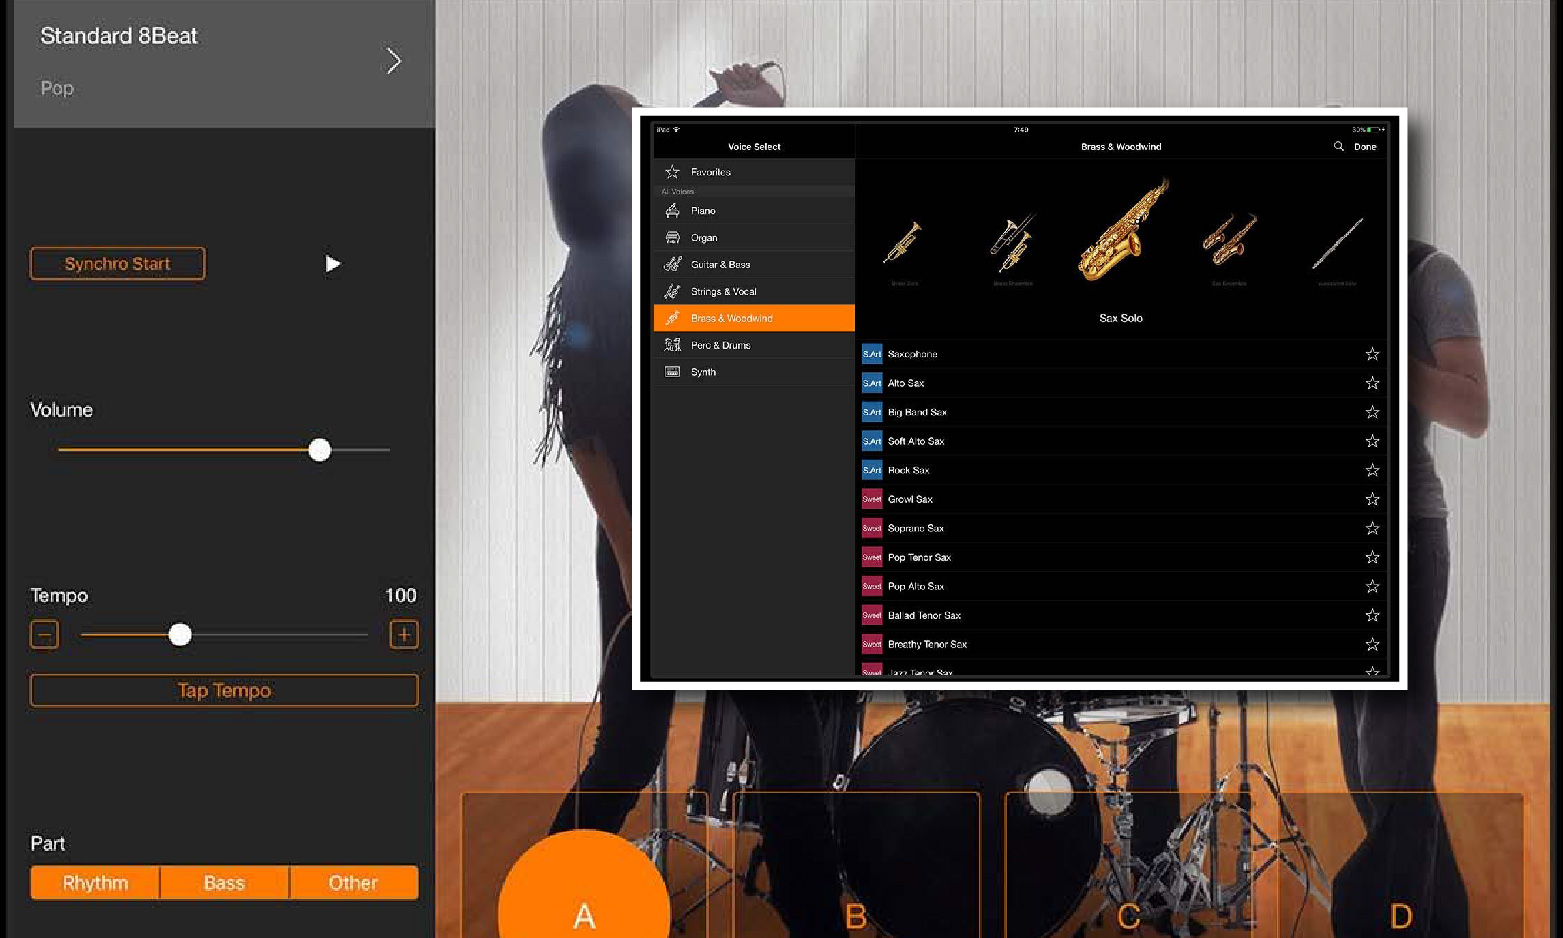This screenshot has width=1563, height=938.
Task: Click the Synchro Start button
Action: [x=118, y=264]
